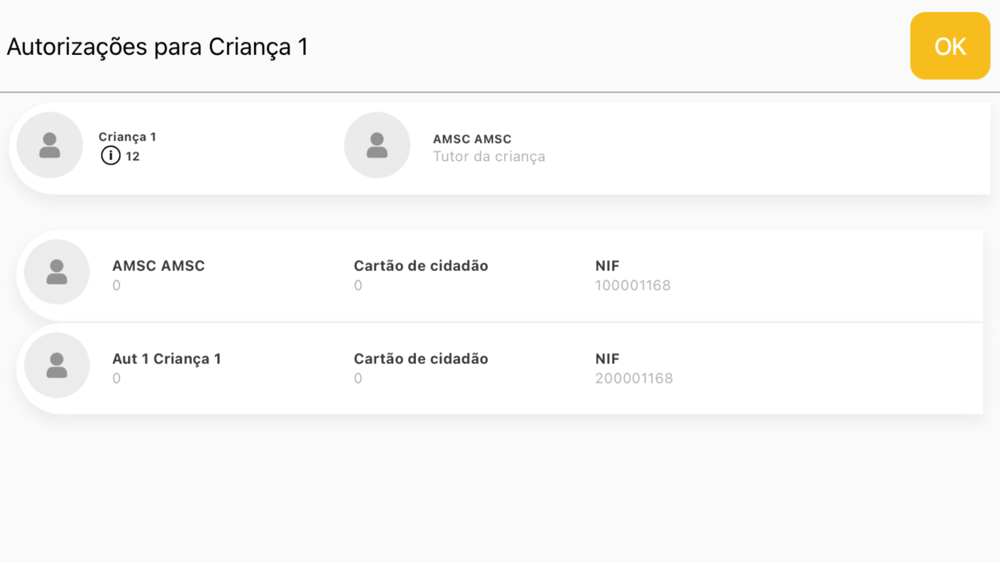1000x563 pixels.
Task: Click AMSC AMSC tutor name in top card
Action: 472,139
